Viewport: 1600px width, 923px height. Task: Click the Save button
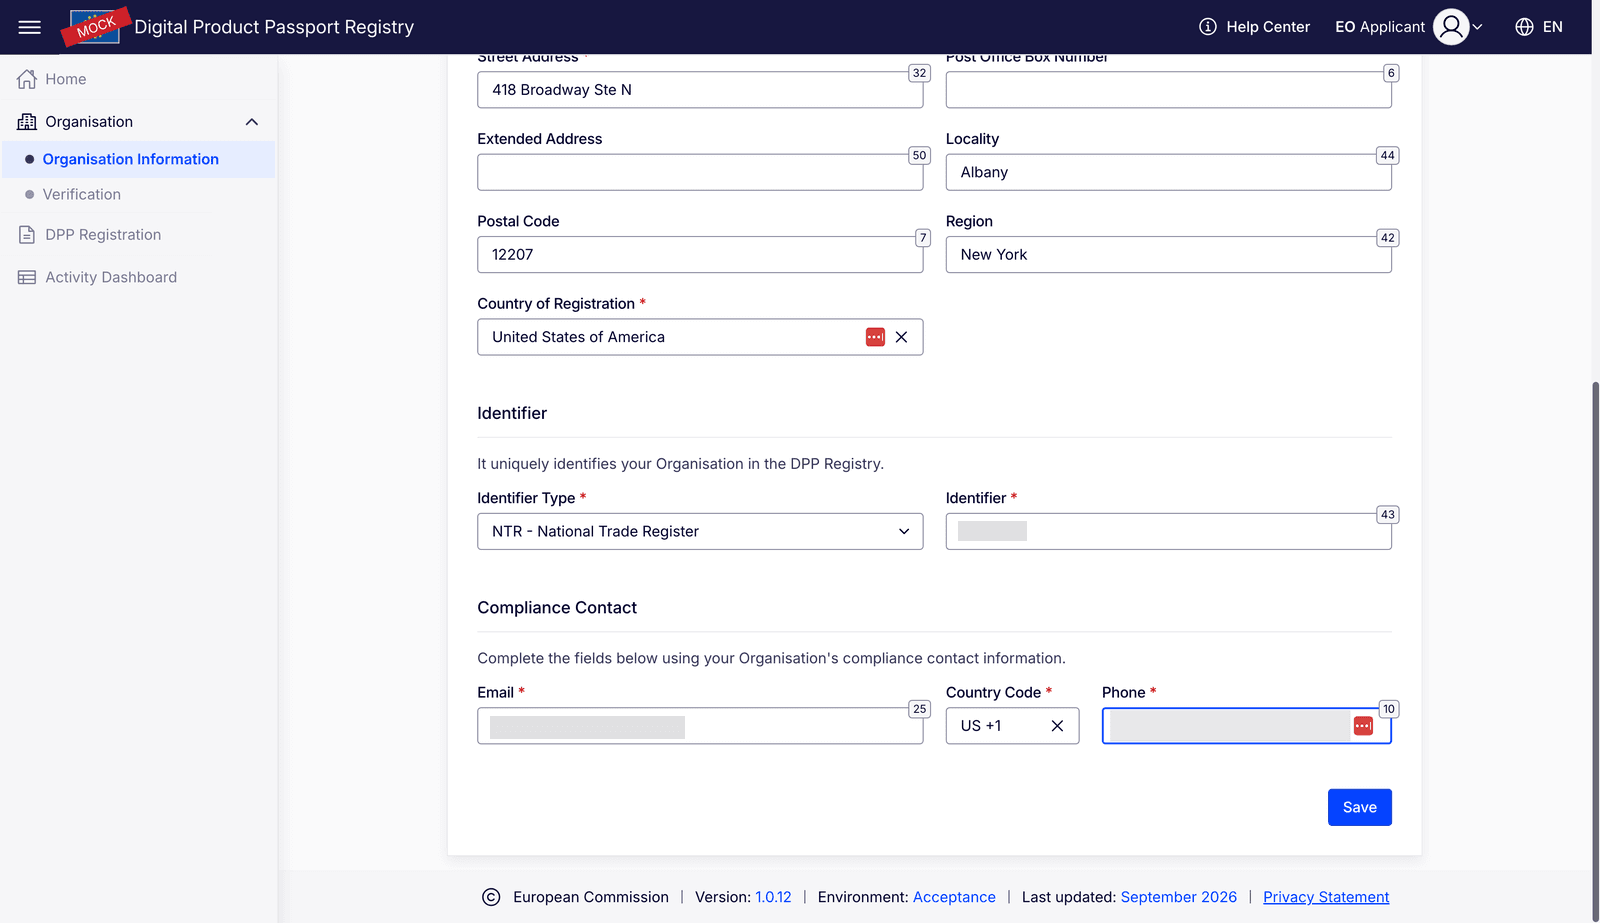(1360, 808)
